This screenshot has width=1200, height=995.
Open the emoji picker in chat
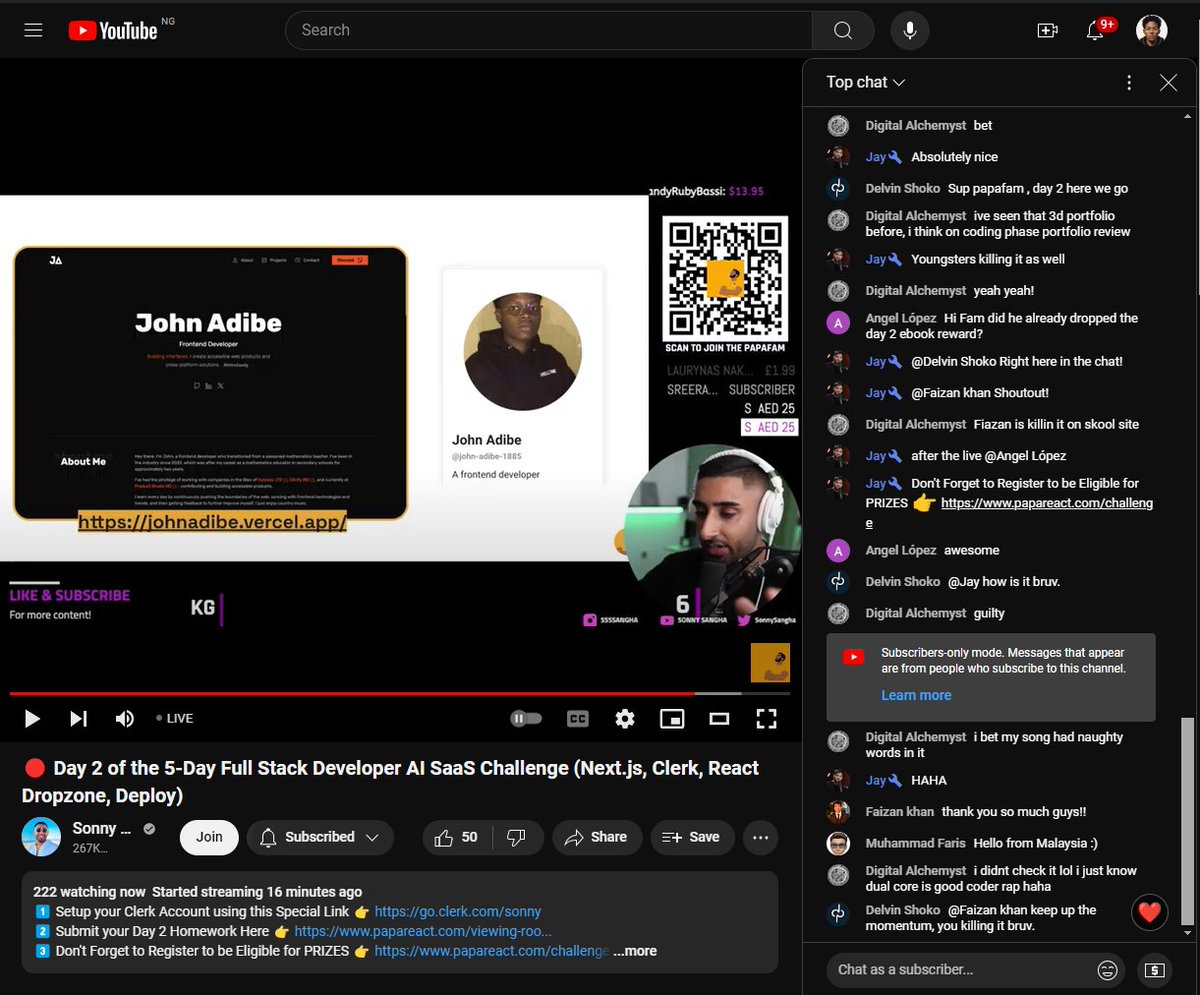1107,969
